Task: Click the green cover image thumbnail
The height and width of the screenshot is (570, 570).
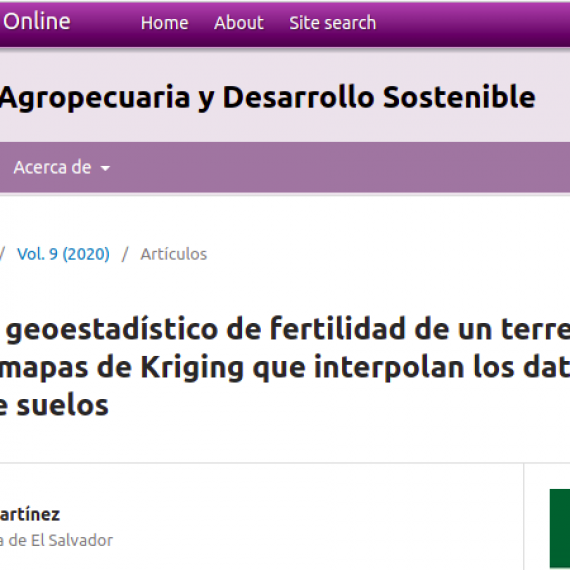Action: [x=560, y=529]
